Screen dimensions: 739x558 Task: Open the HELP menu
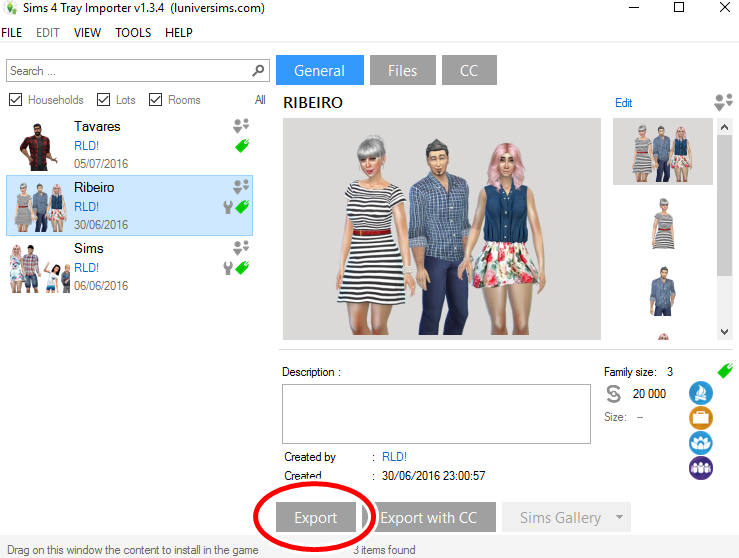coord(179,33)
